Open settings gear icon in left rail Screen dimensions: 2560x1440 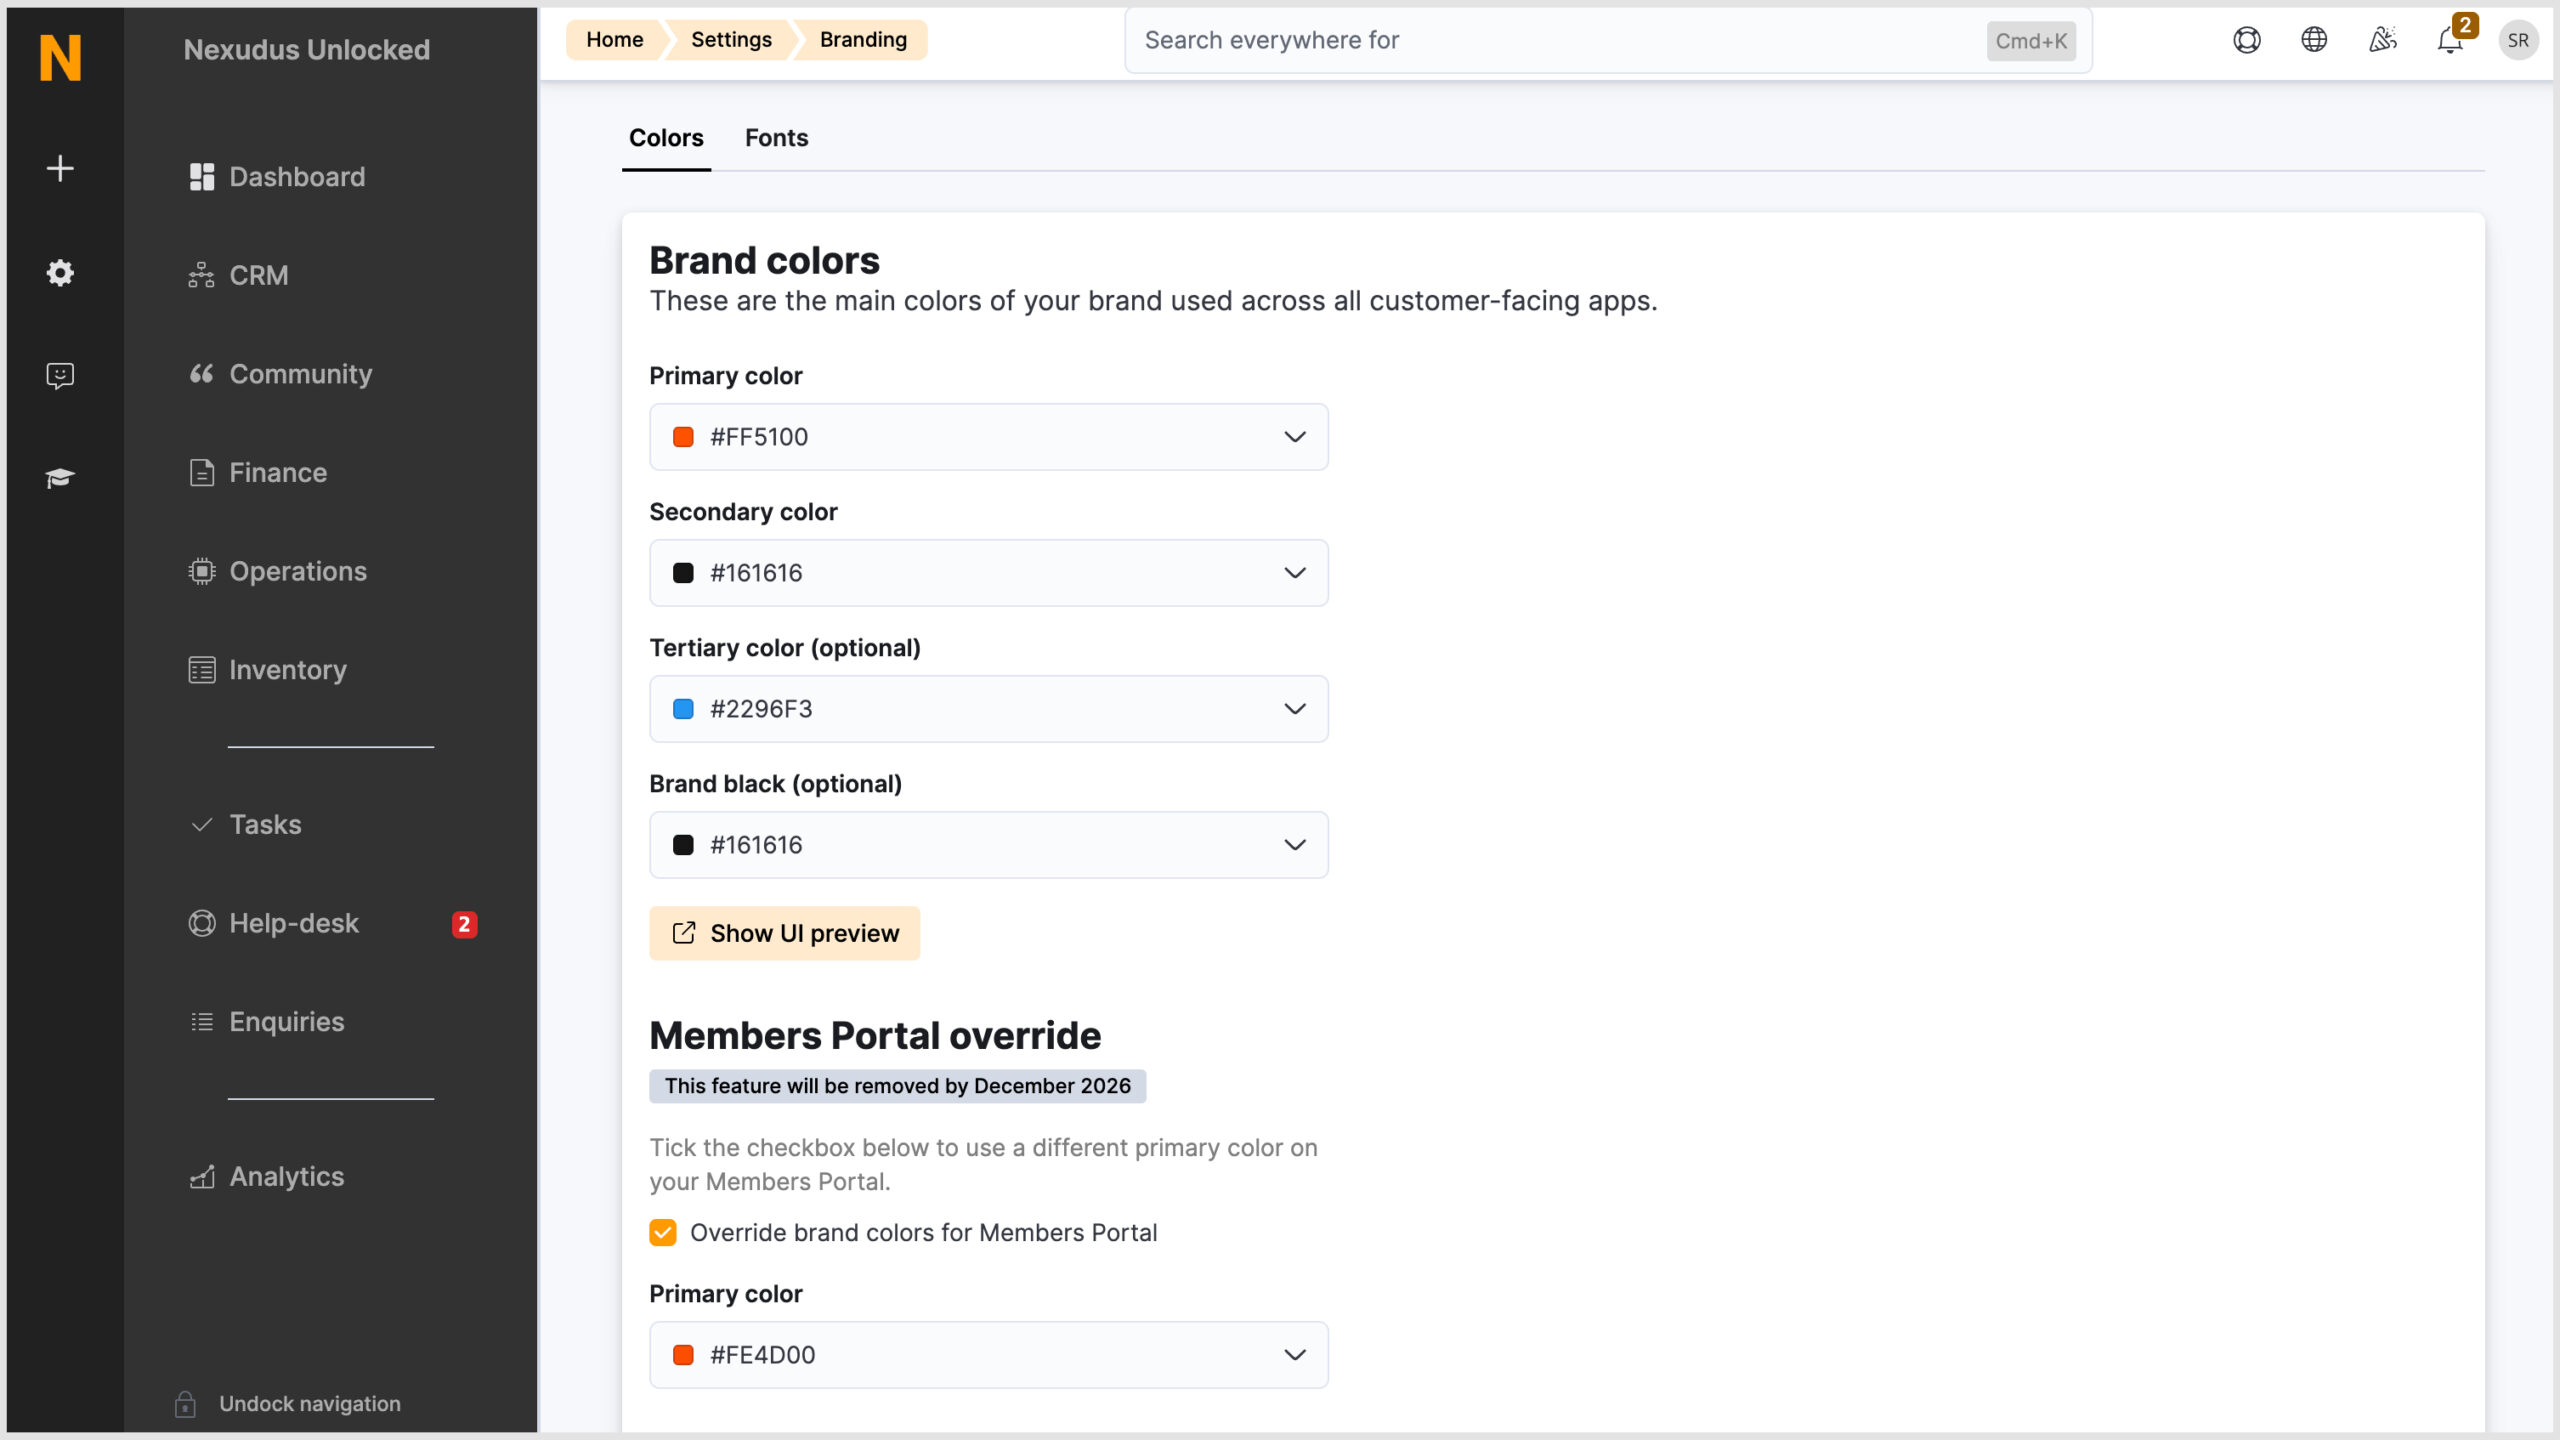tap(60, 272)
